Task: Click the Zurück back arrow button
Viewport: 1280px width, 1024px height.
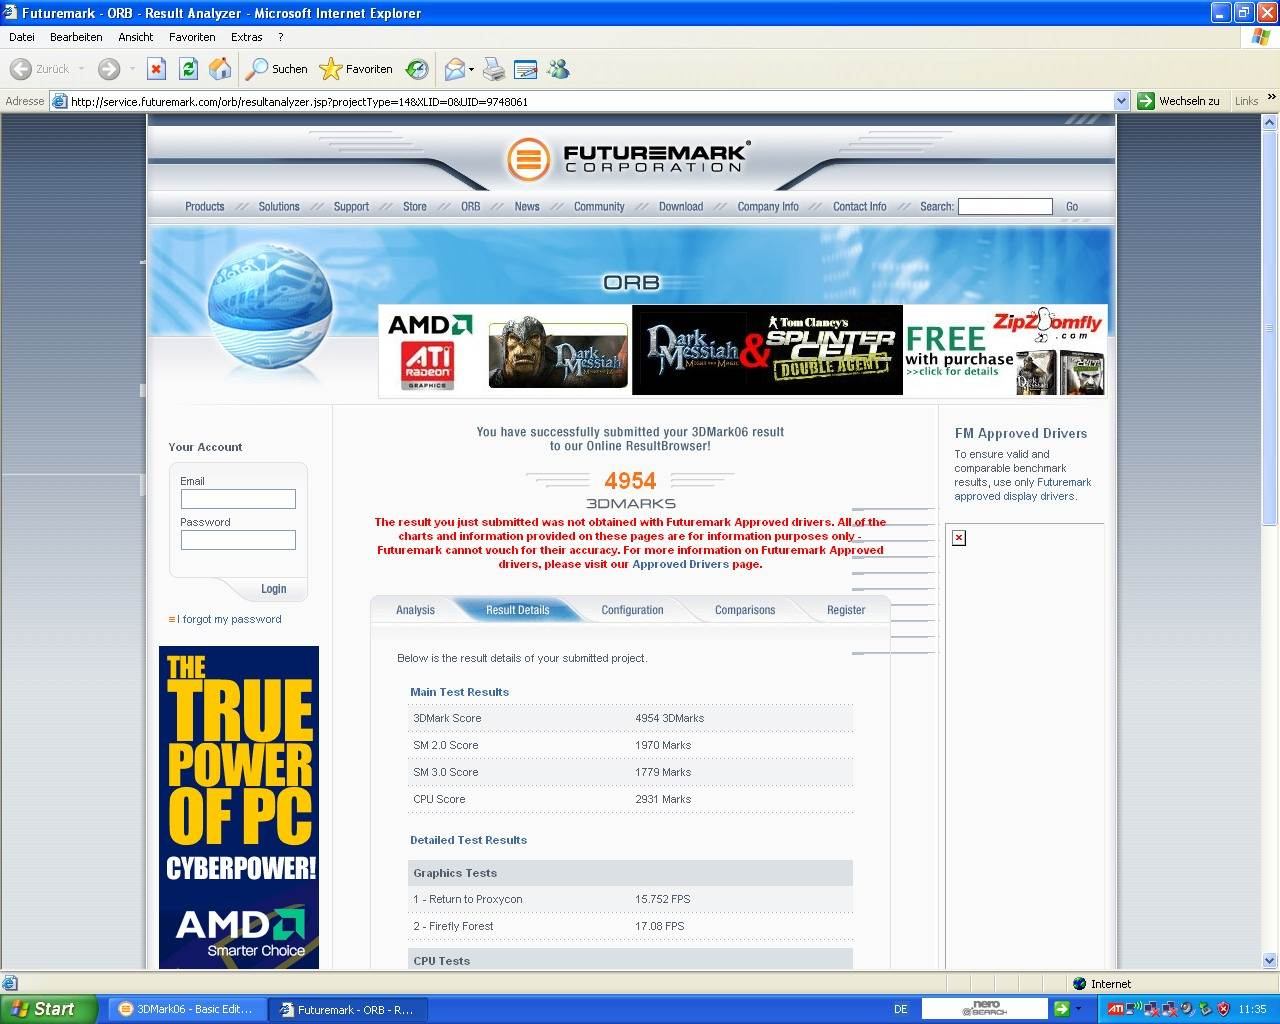Action: click(x=40, y=69)
